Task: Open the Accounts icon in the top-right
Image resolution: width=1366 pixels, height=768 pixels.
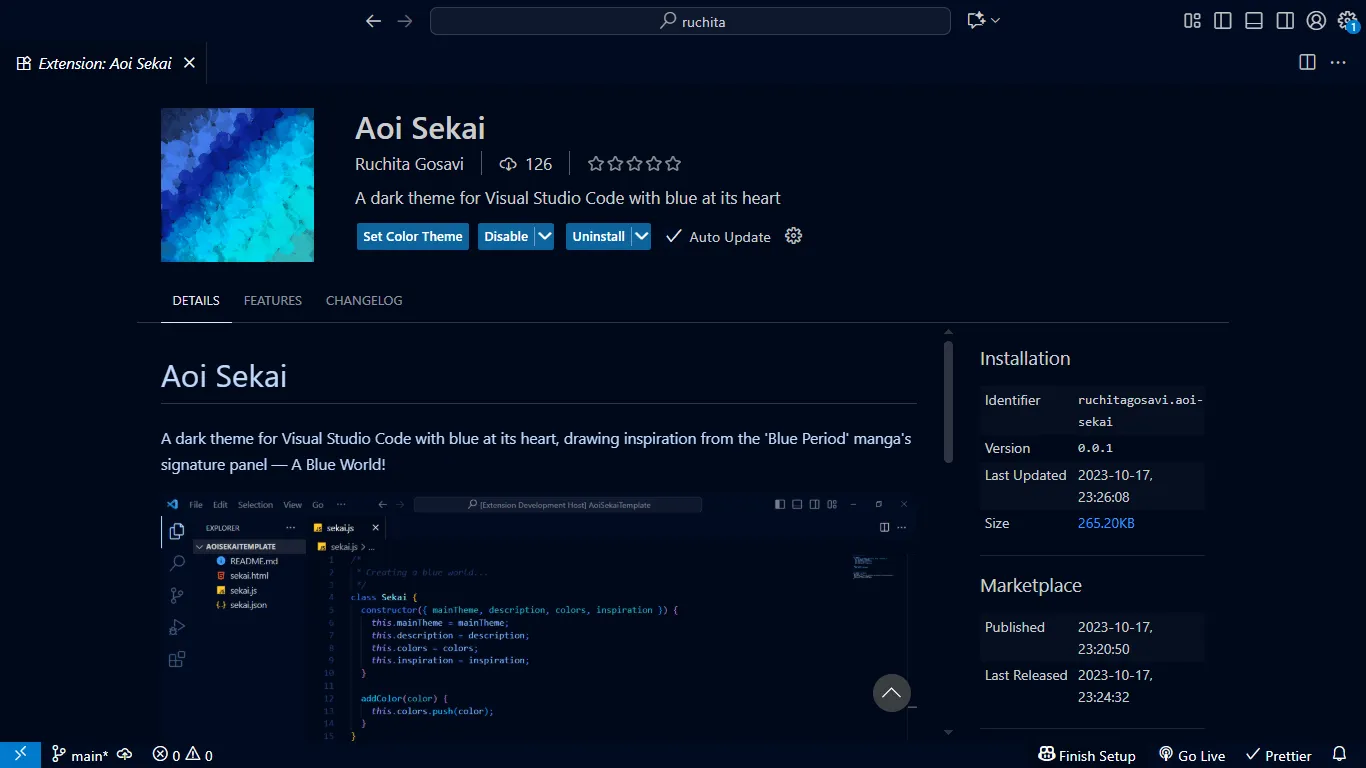Action: pos(1316,20)
